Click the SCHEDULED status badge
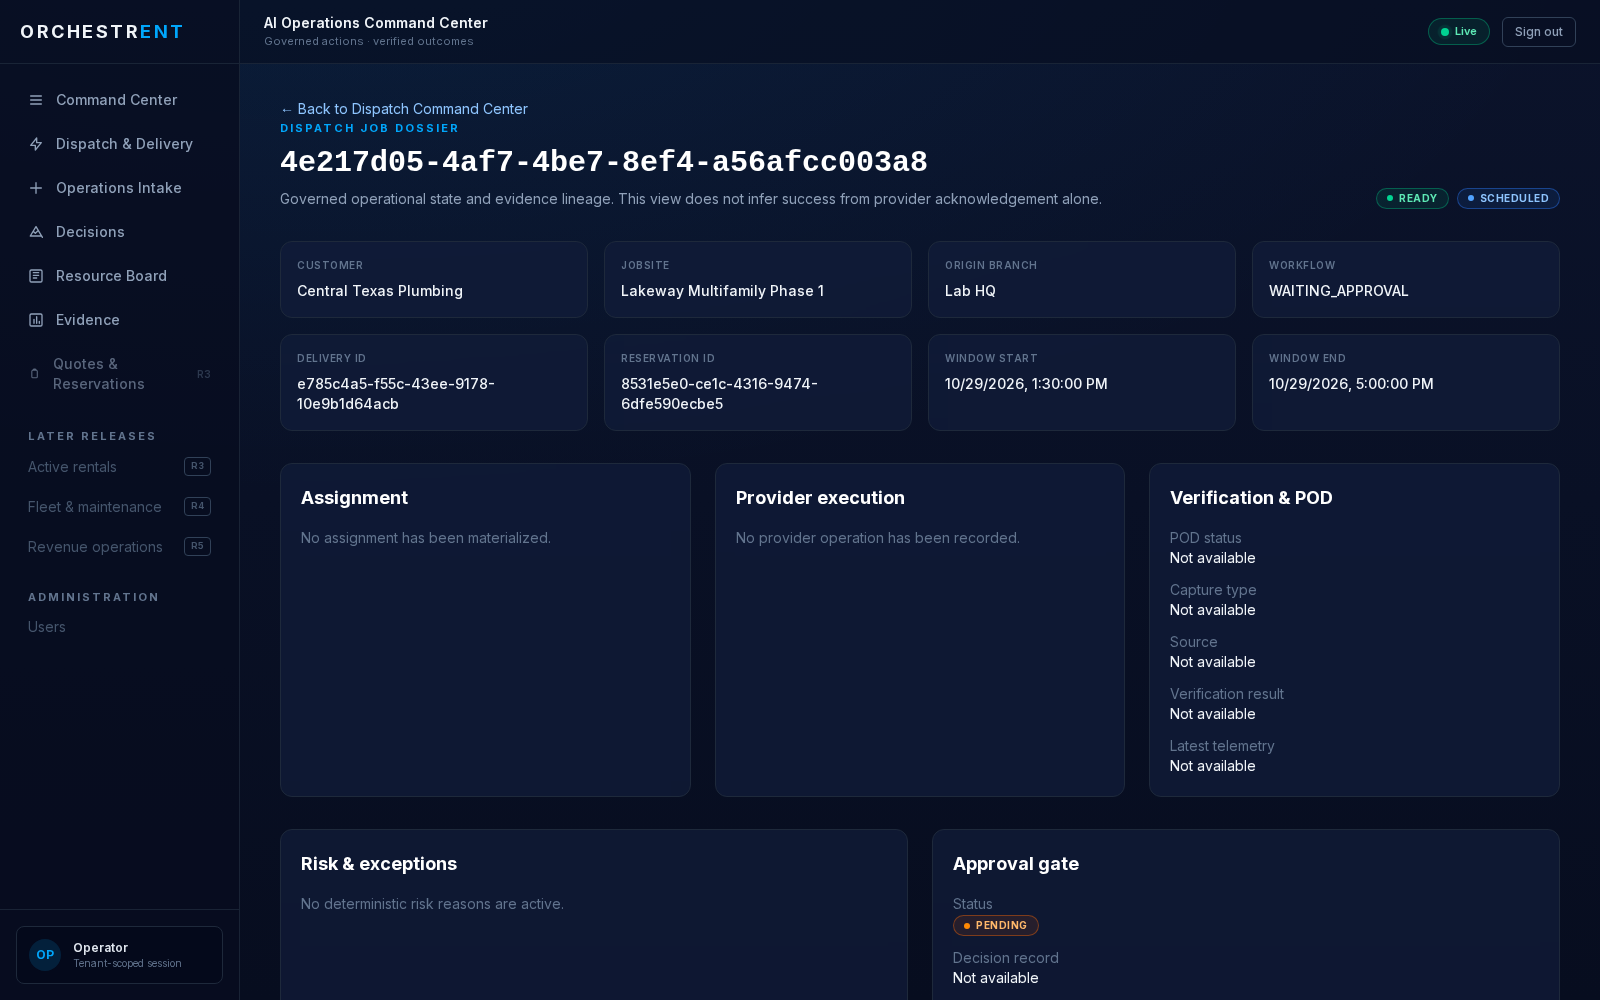The width and height of the screenshot is (1600, 1000). pos(1508,198)
